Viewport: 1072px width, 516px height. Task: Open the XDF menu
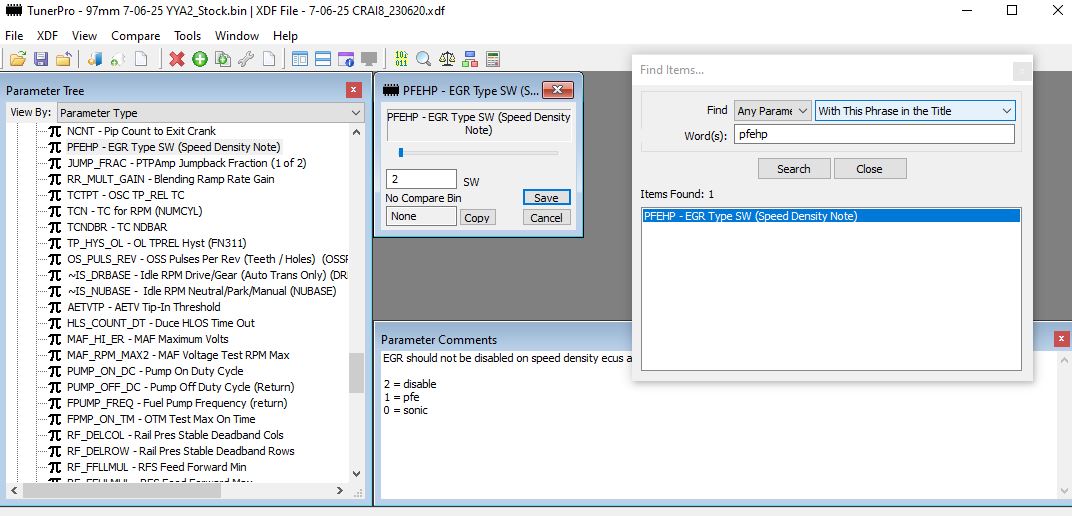point(47,36)
